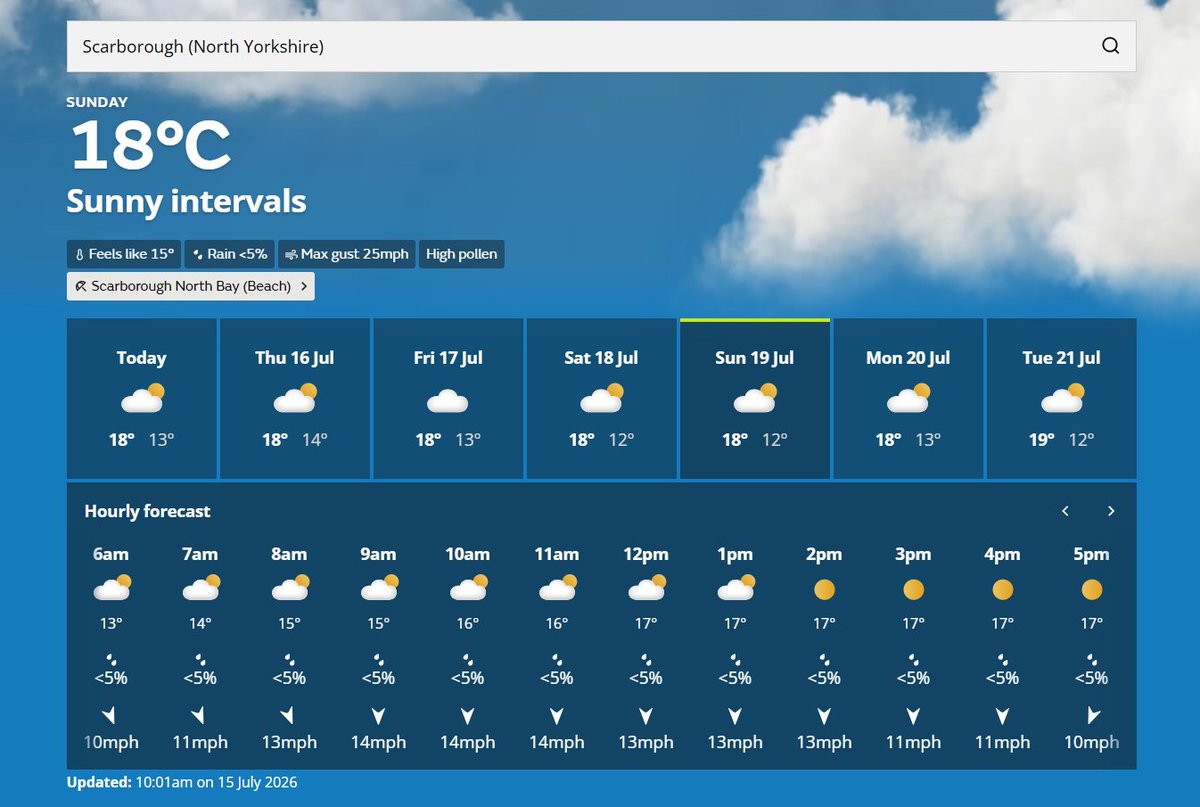
Task: Click the 5pm raindrop chance icon
Action: point(1091,660)
